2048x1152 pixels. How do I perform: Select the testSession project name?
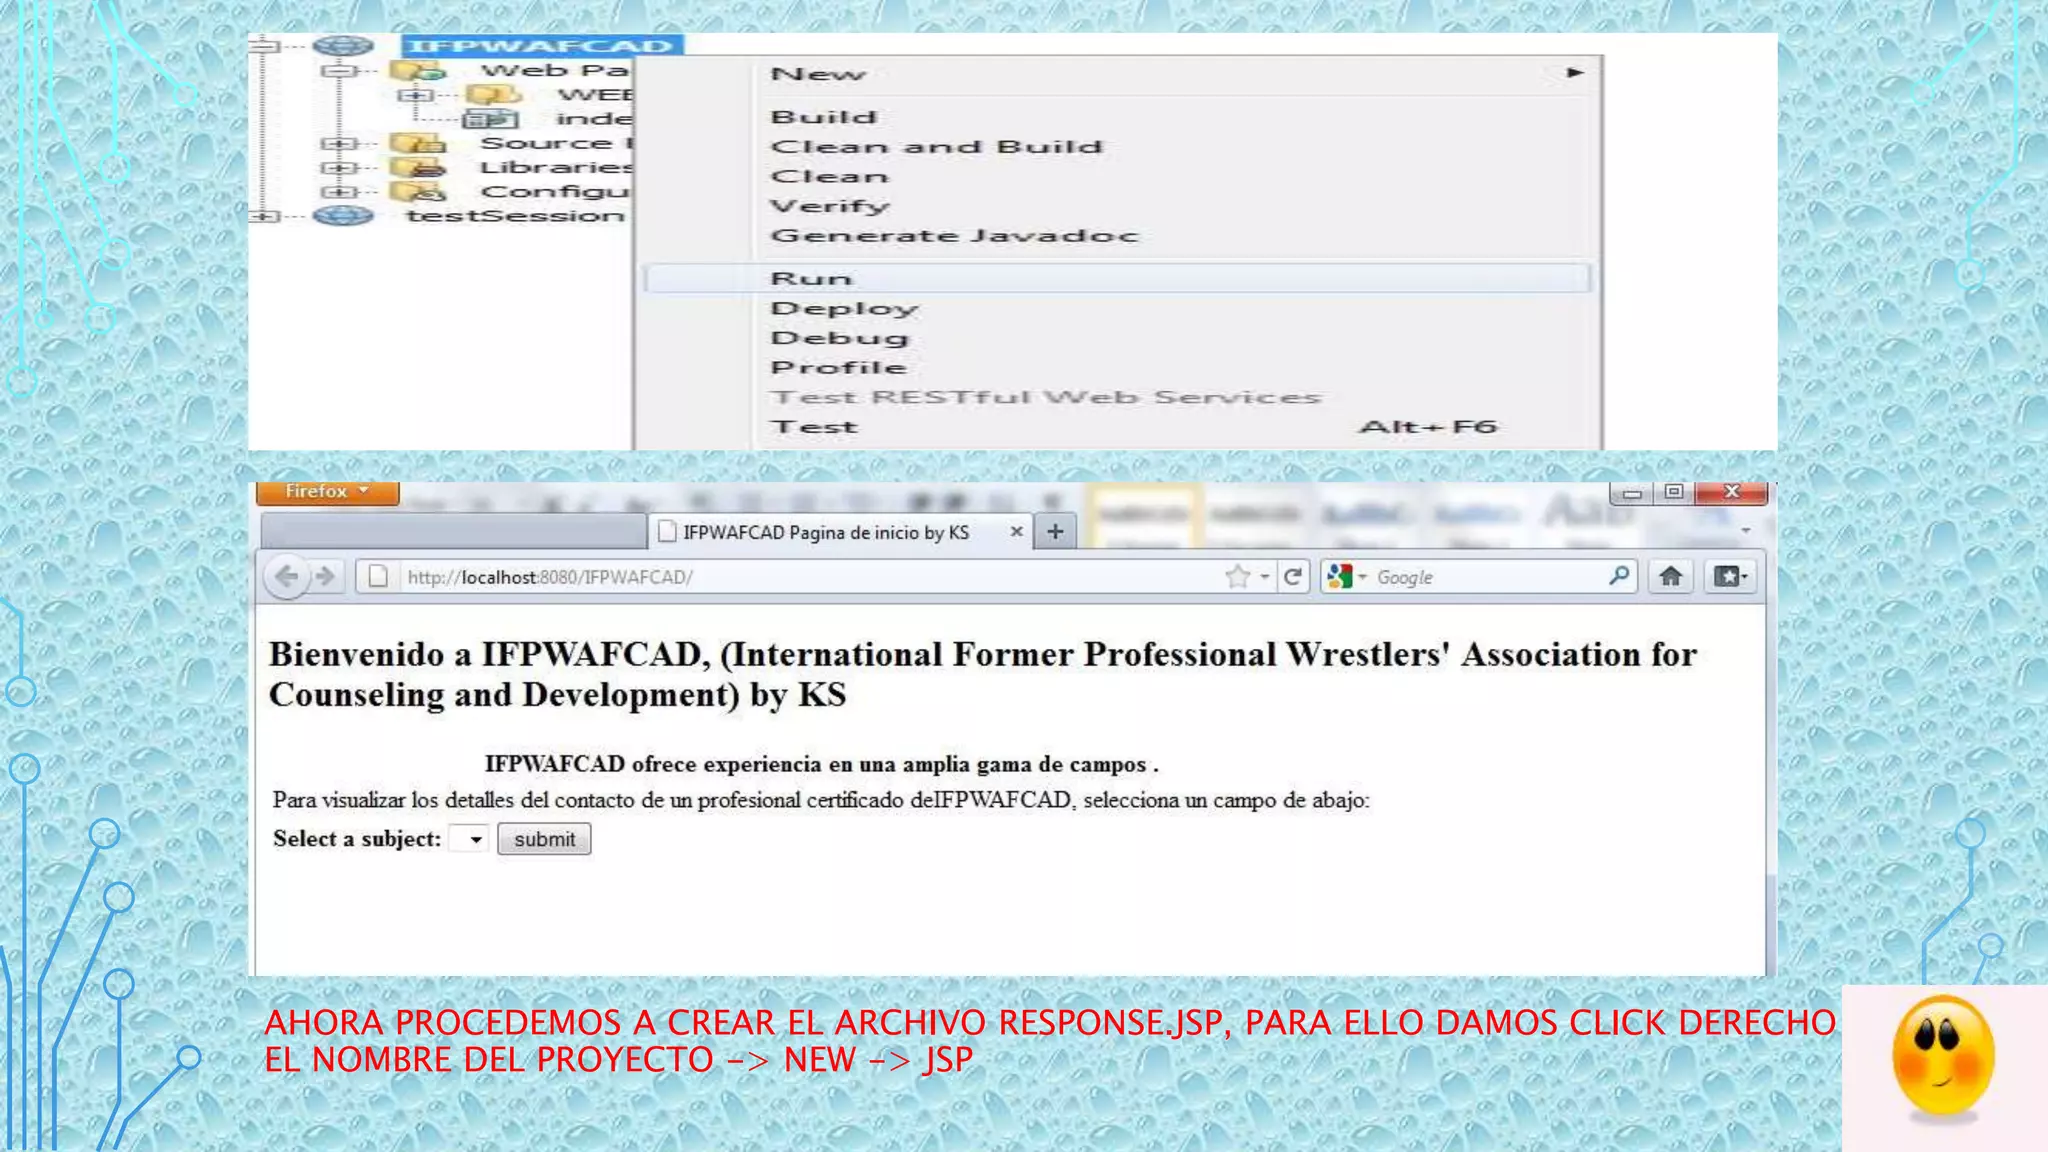coord(515,215)
